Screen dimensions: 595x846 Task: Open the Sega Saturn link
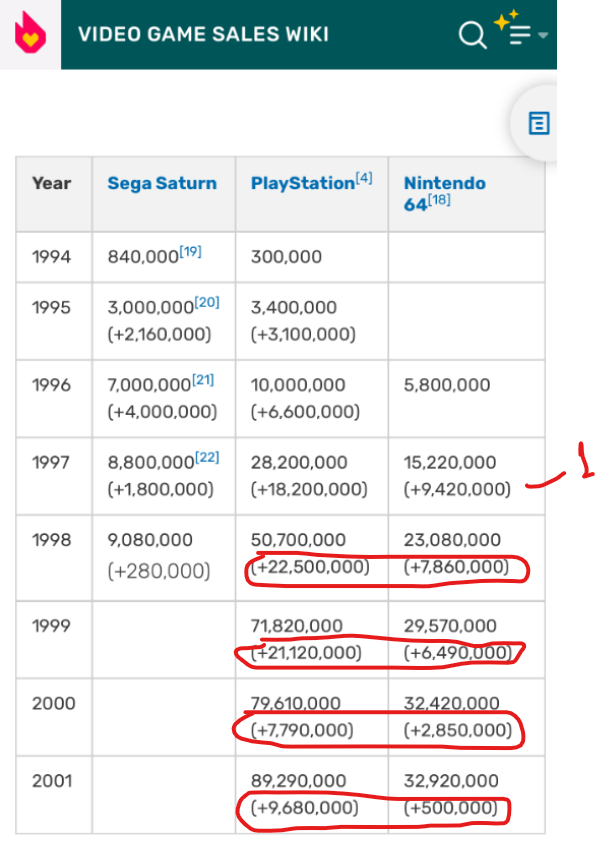coord(162,183)
